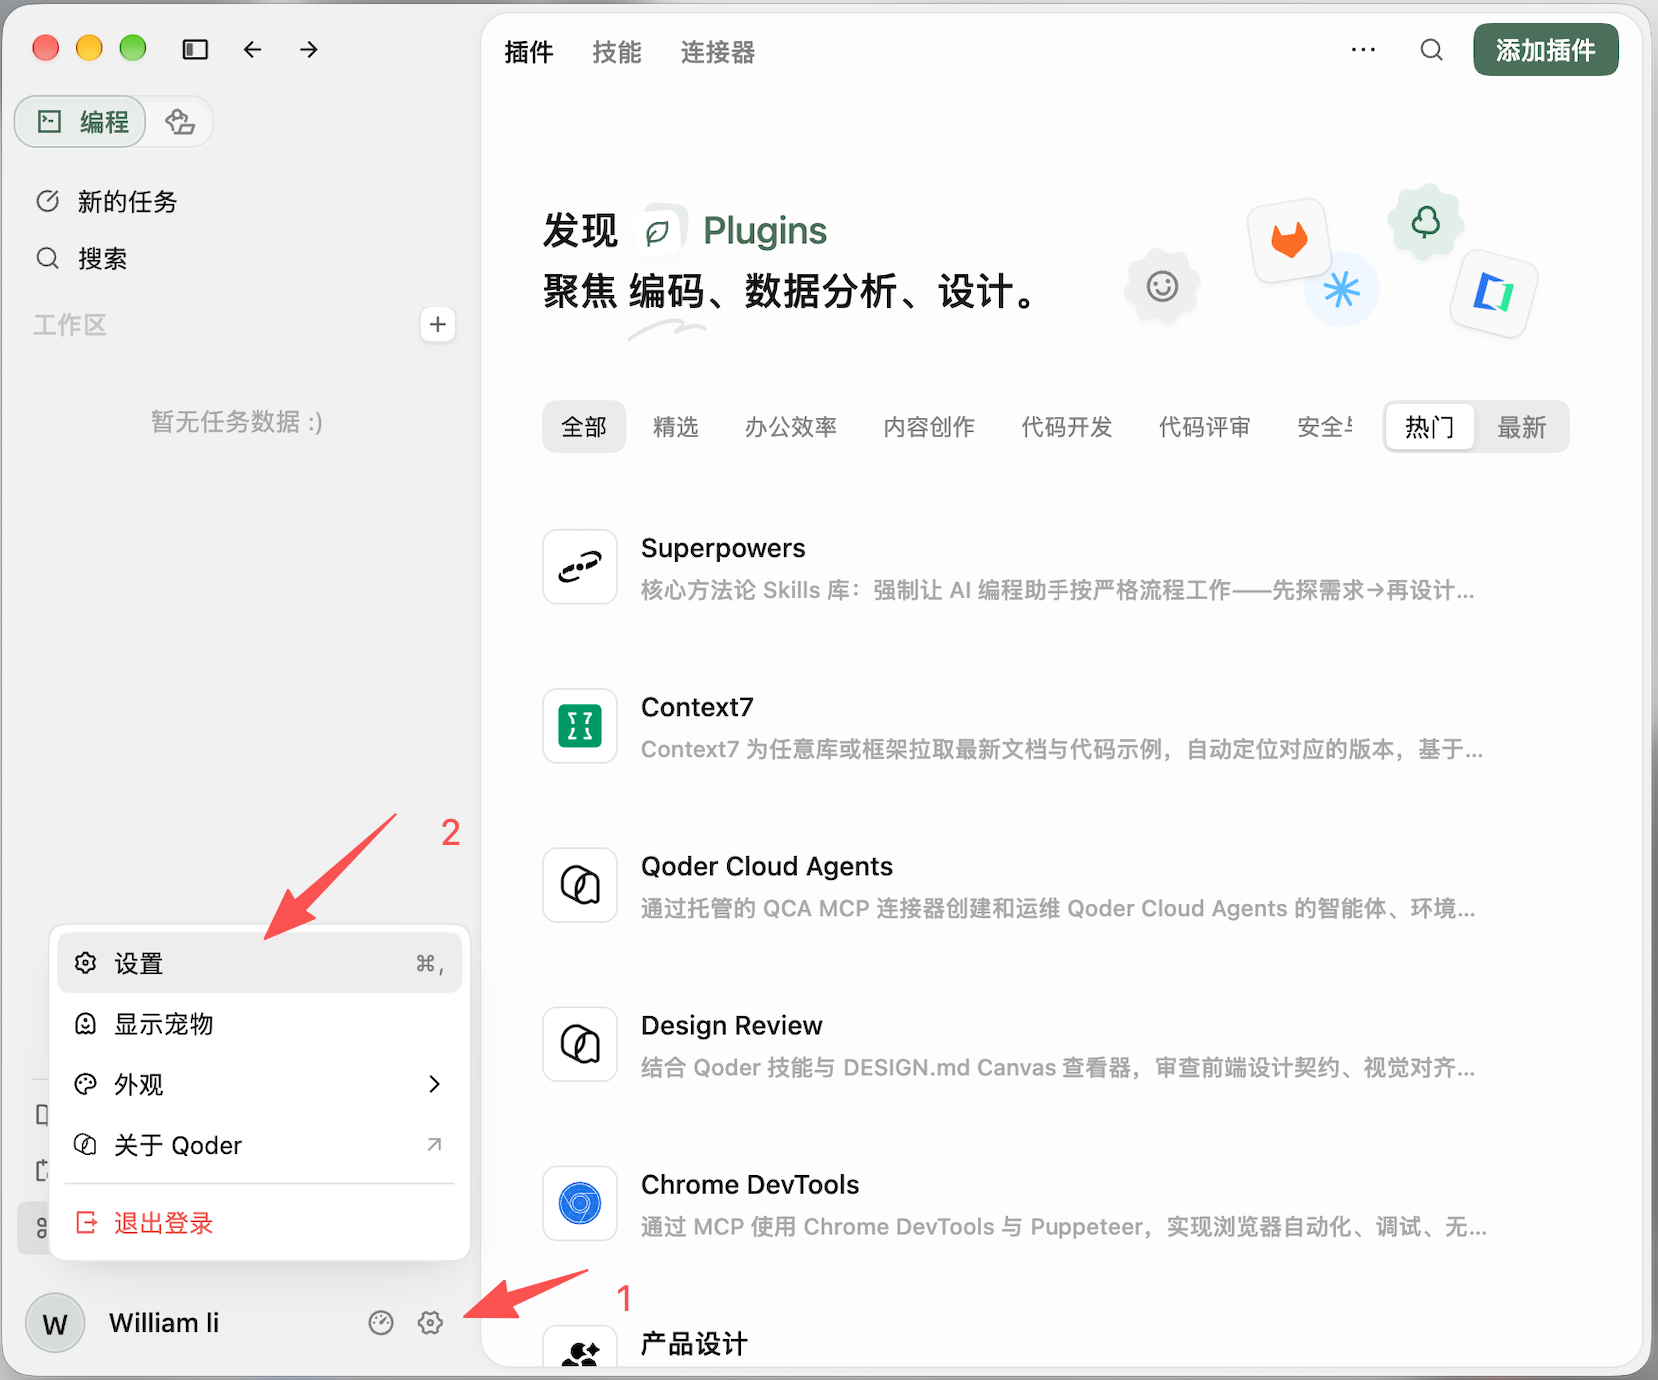This screenshot has width=1658, height=1380.
Task: Open the Design Review plugin icon
Action: point(580,1044)
